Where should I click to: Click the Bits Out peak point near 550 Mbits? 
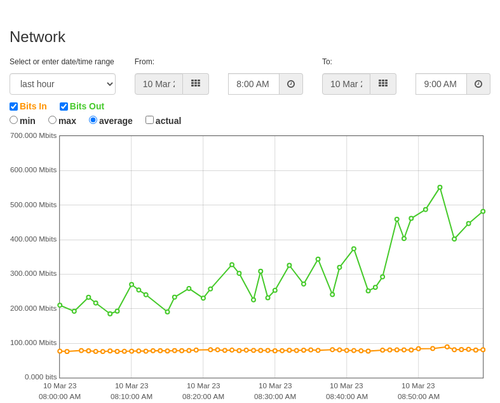pyautogui.click(x=440, y=188)
